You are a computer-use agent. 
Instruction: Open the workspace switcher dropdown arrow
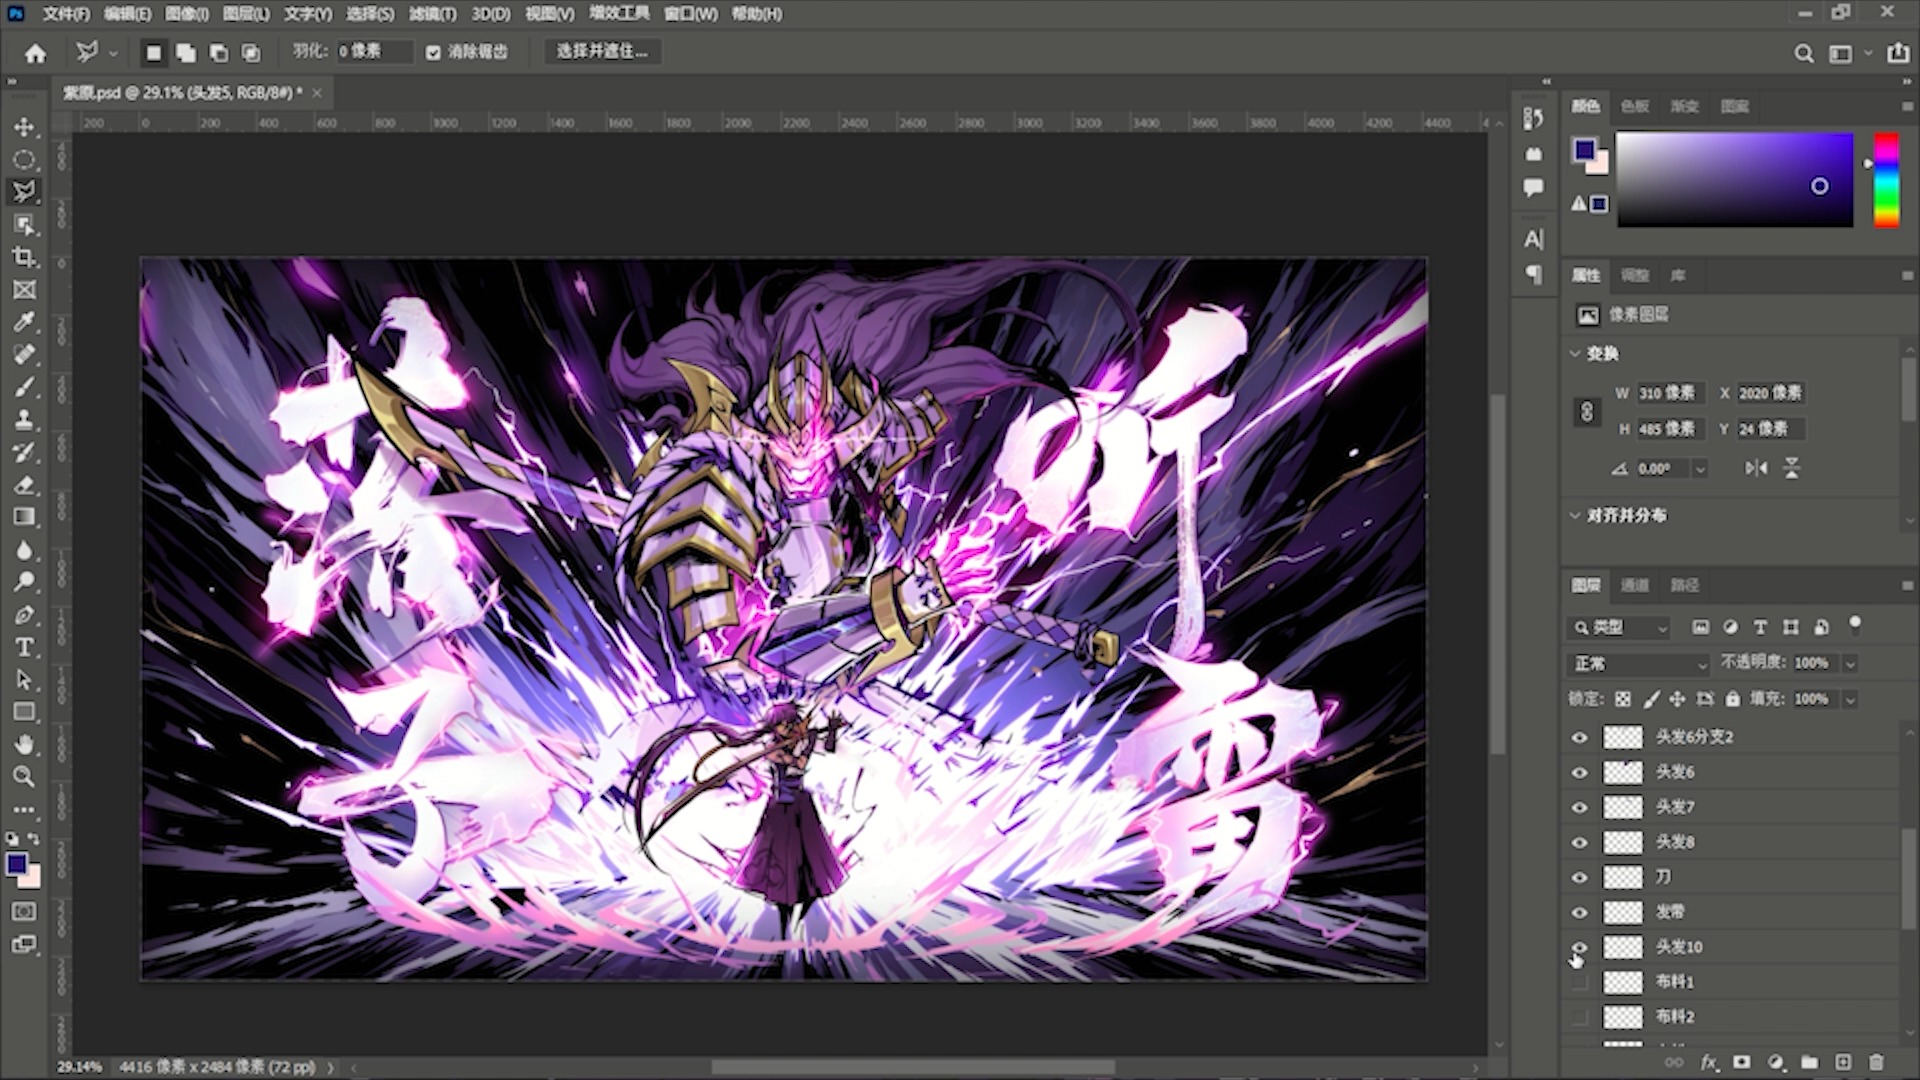point(1868,54)
